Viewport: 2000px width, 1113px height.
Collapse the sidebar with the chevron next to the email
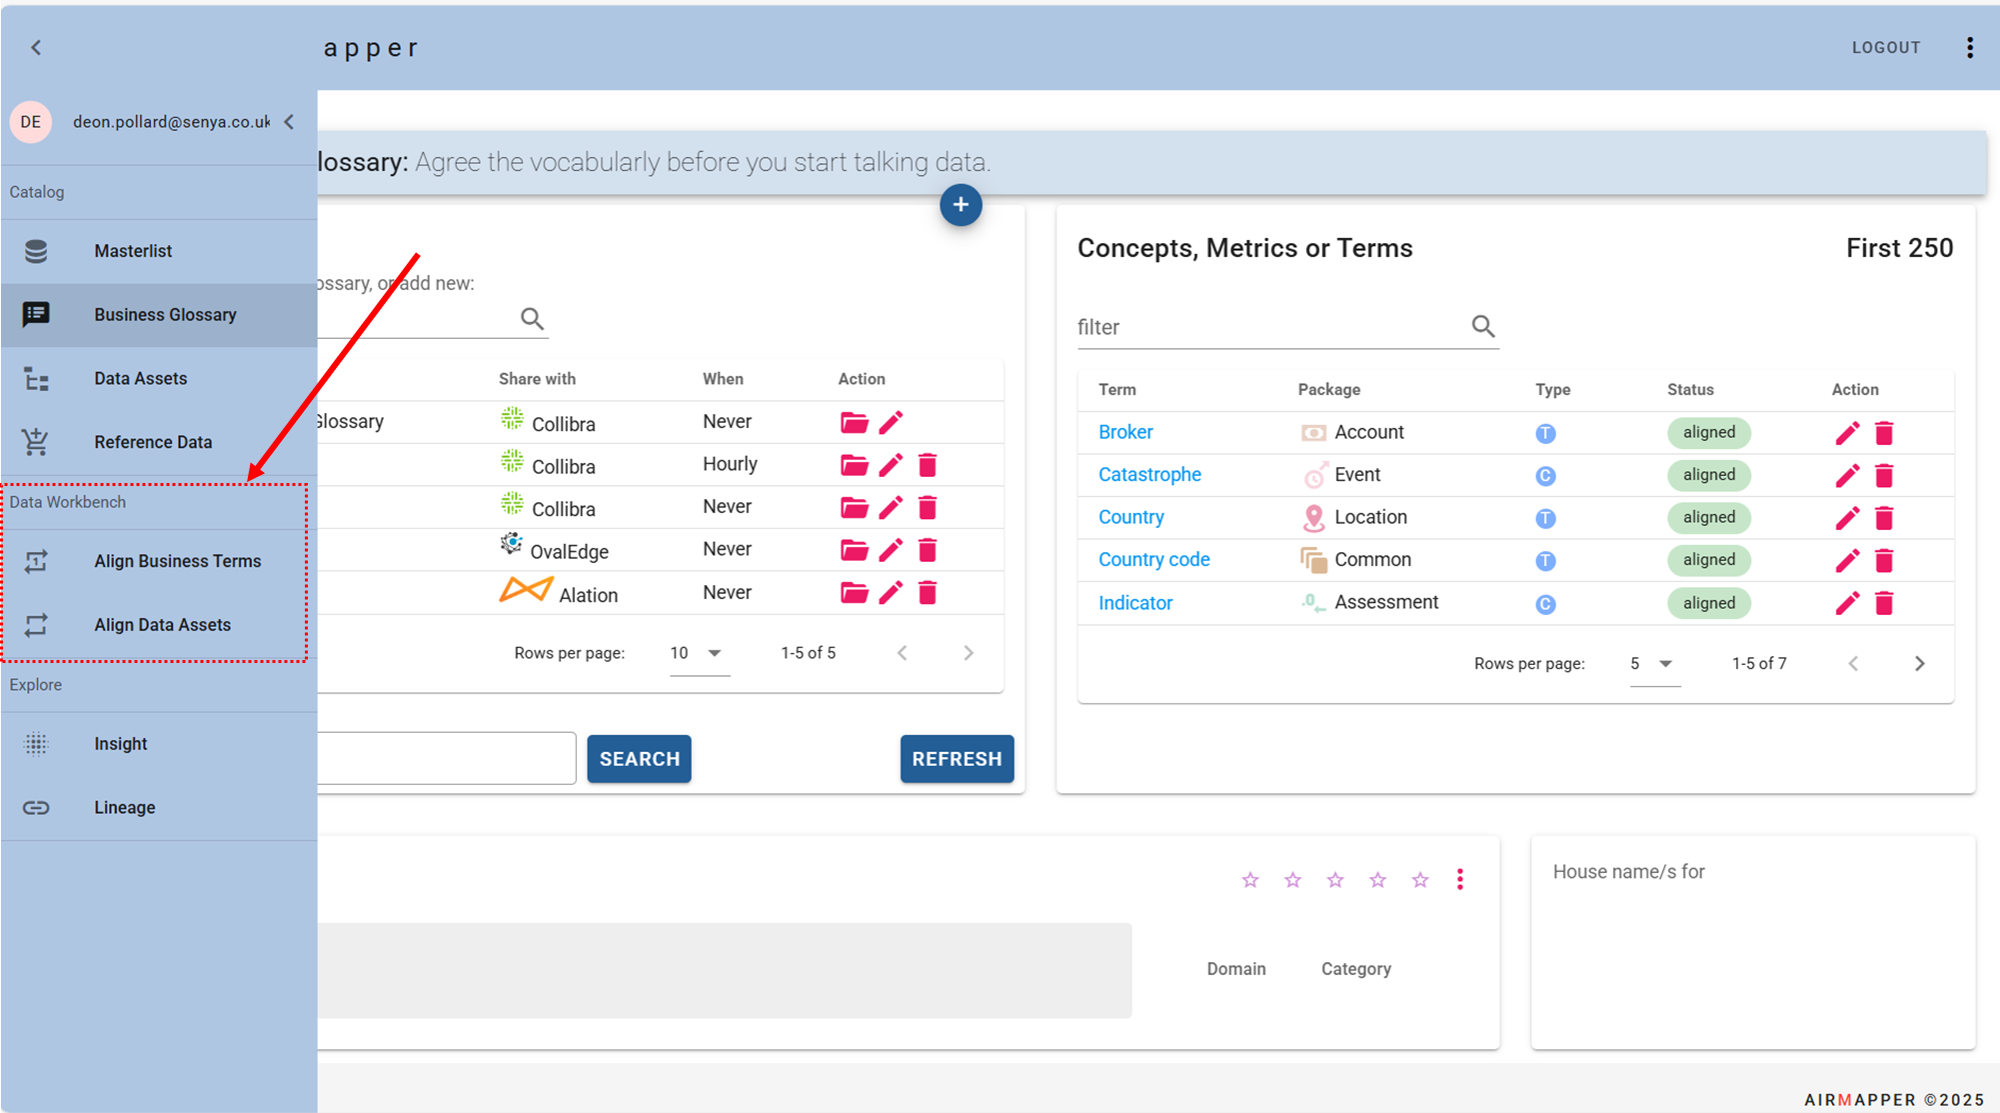288,121
